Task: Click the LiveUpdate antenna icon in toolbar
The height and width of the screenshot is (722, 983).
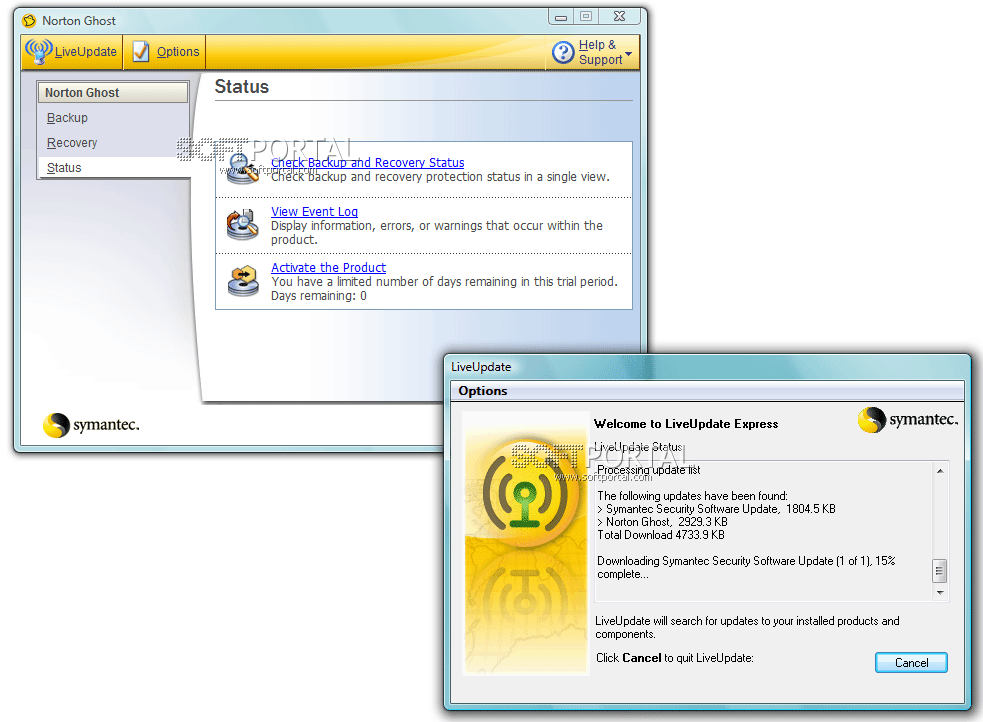Action: point(38,51)
